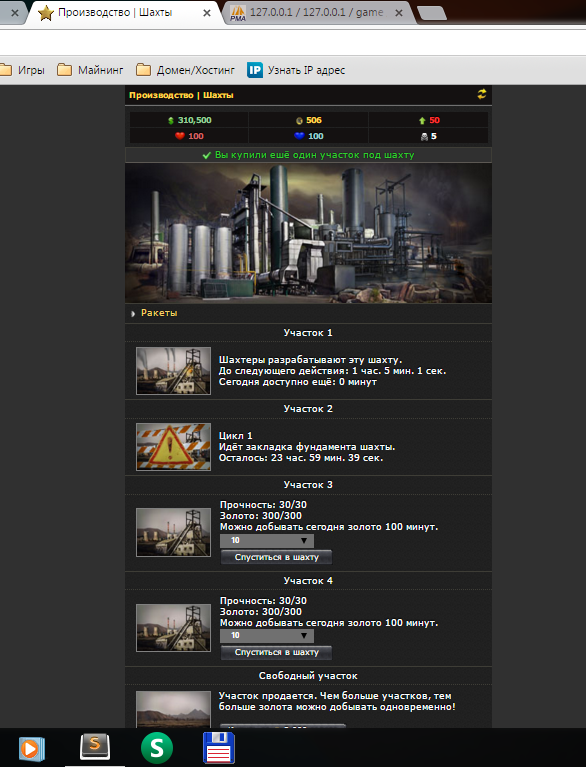Click the green dollar money icon

[x=171, y=120]
